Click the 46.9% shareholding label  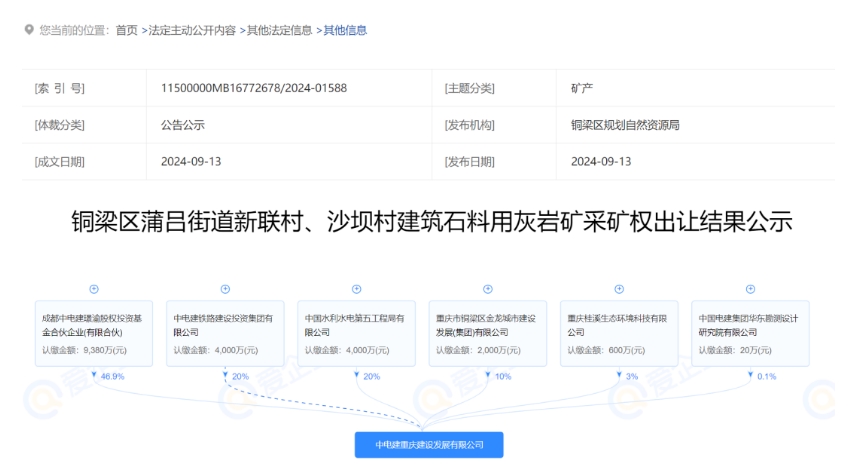(112, 376)
